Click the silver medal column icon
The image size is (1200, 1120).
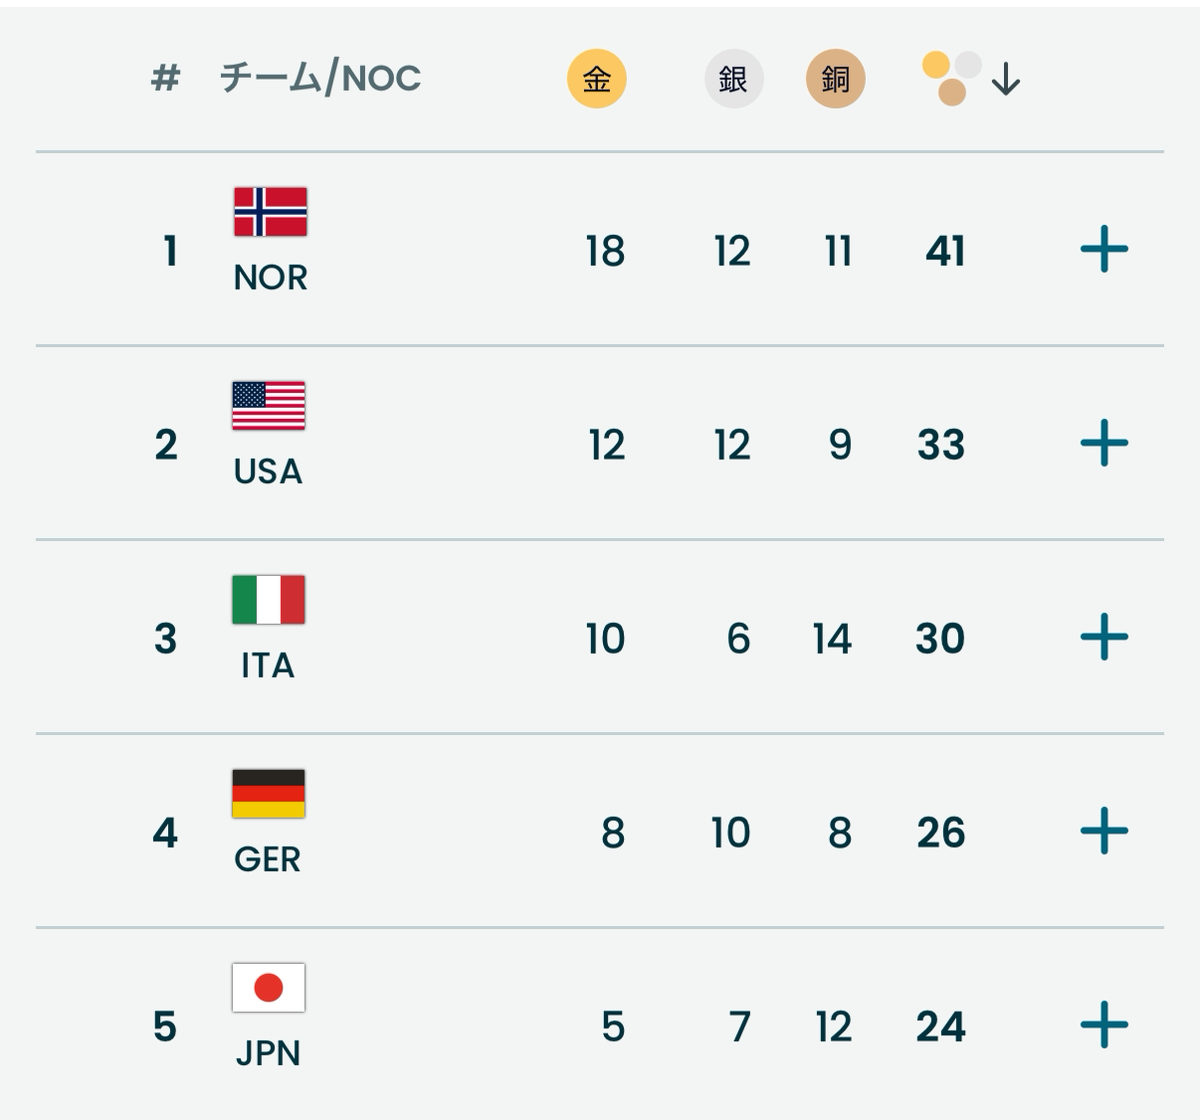point(733,79)
